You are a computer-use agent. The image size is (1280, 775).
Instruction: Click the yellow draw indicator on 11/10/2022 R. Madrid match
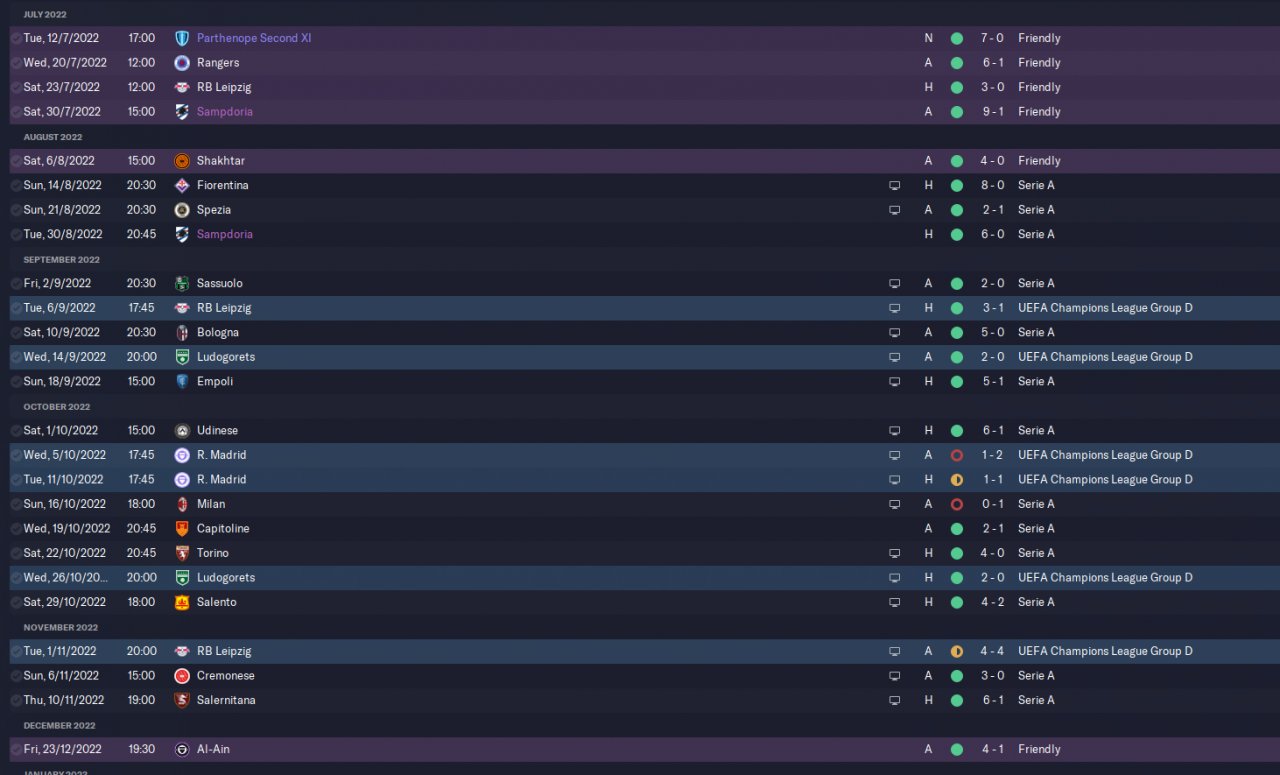click(957, 480)
